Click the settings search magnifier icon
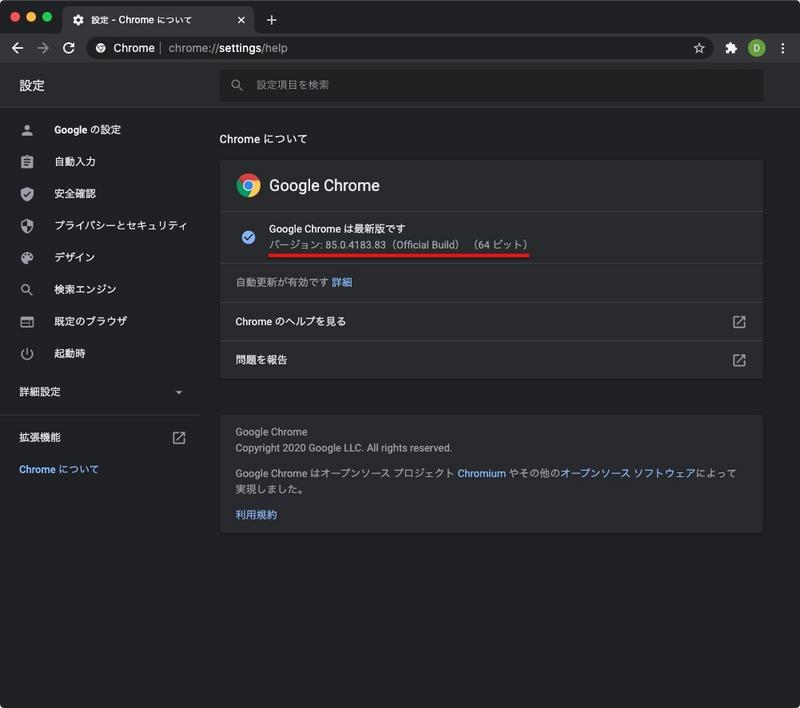The height and width of the screenshot is (708, 800). click(x=237, y=85)
